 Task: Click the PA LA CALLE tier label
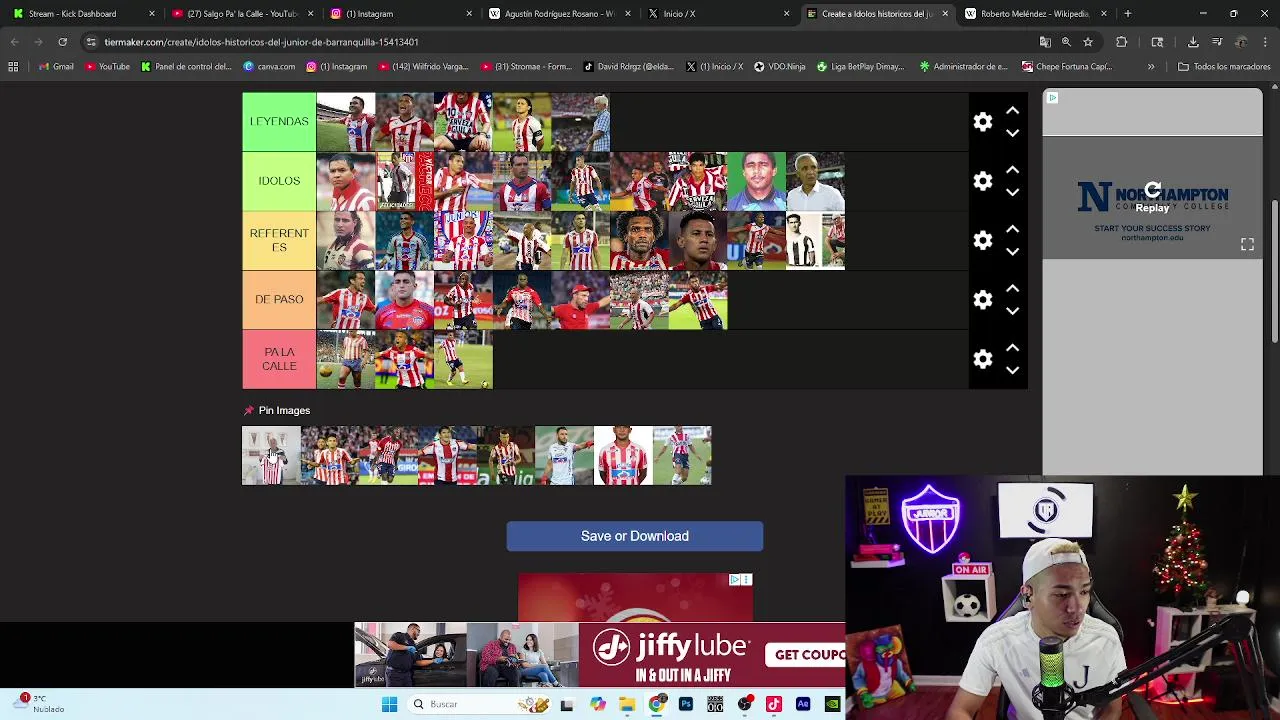pyautogui.click(x=279, y=359)
